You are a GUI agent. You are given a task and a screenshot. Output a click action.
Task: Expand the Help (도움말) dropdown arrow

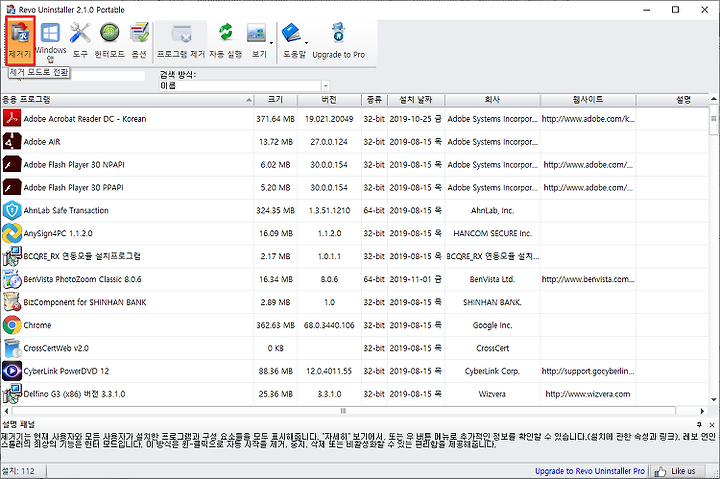click(x=306, y=43)
